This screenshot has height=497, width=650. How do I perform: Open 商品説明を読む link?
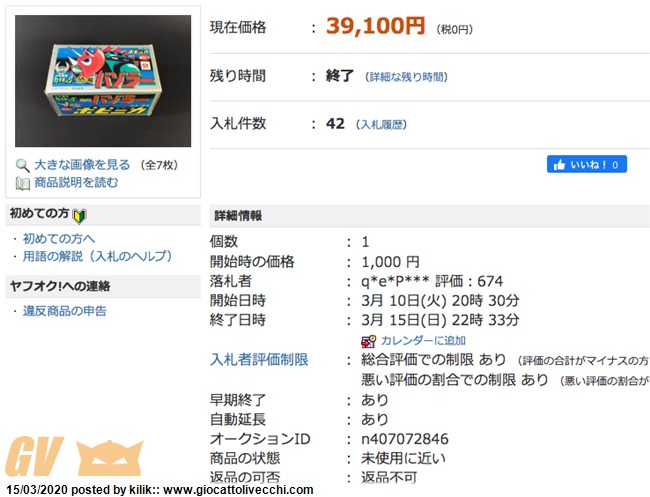pyautogui.click(x=76, y=182)
